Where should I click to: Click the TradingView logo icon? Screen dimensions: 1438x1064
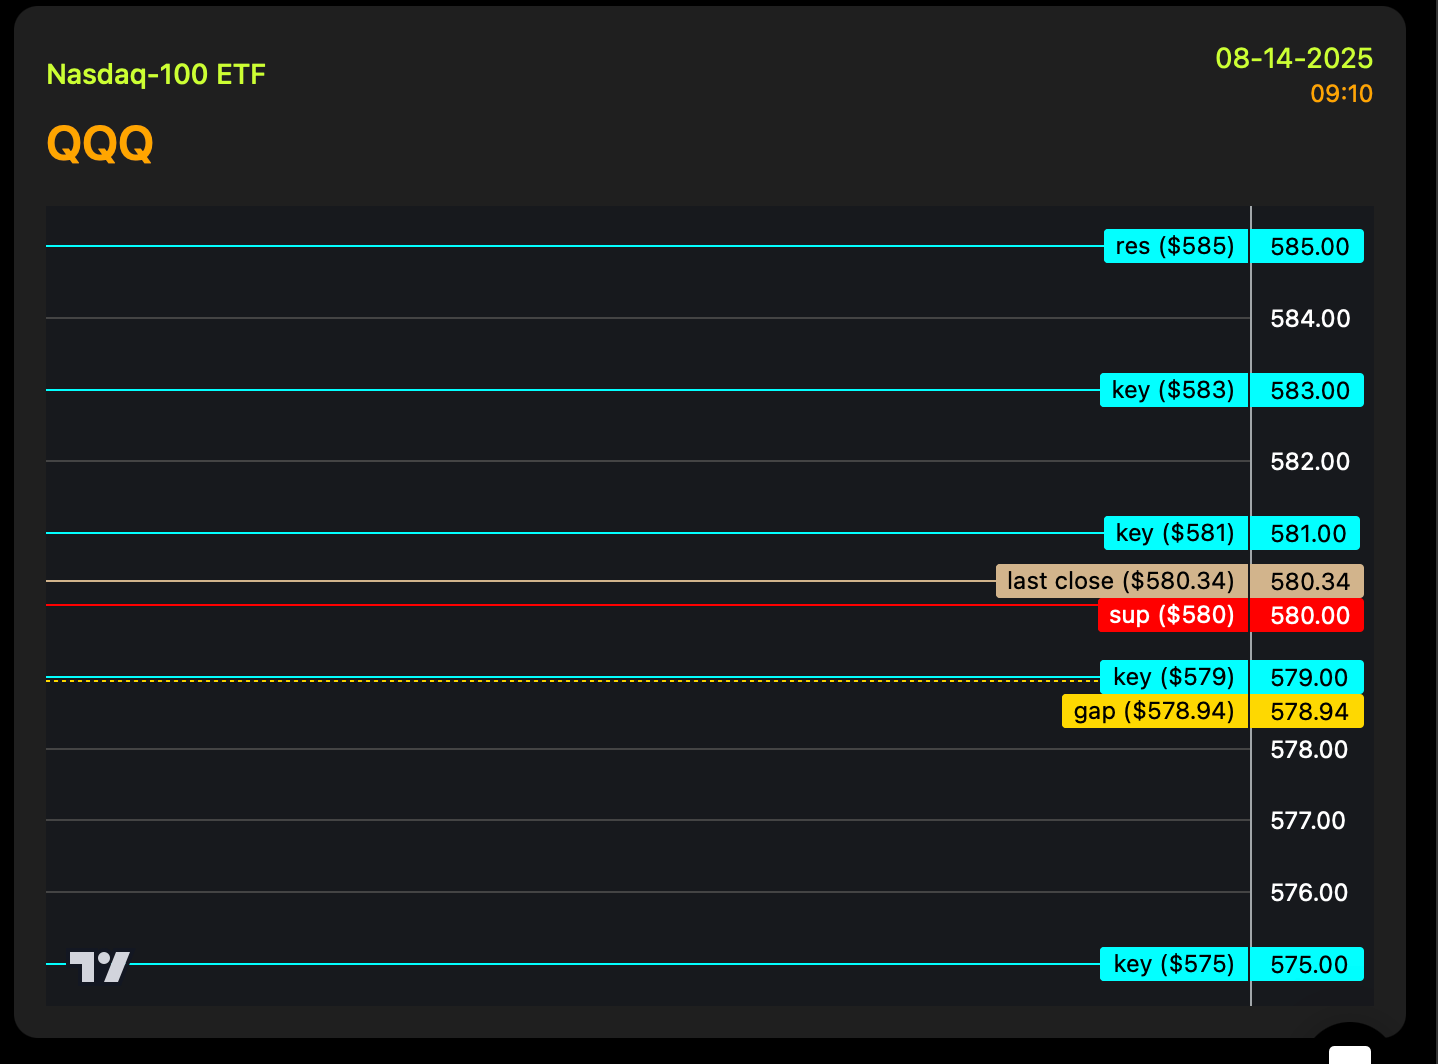(x=99, y=966)
